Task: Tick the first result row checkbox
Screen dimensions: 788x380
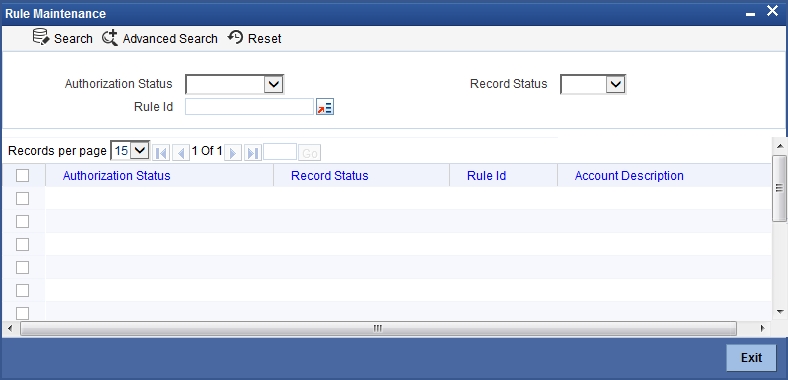Action: [x=23, y=199]
